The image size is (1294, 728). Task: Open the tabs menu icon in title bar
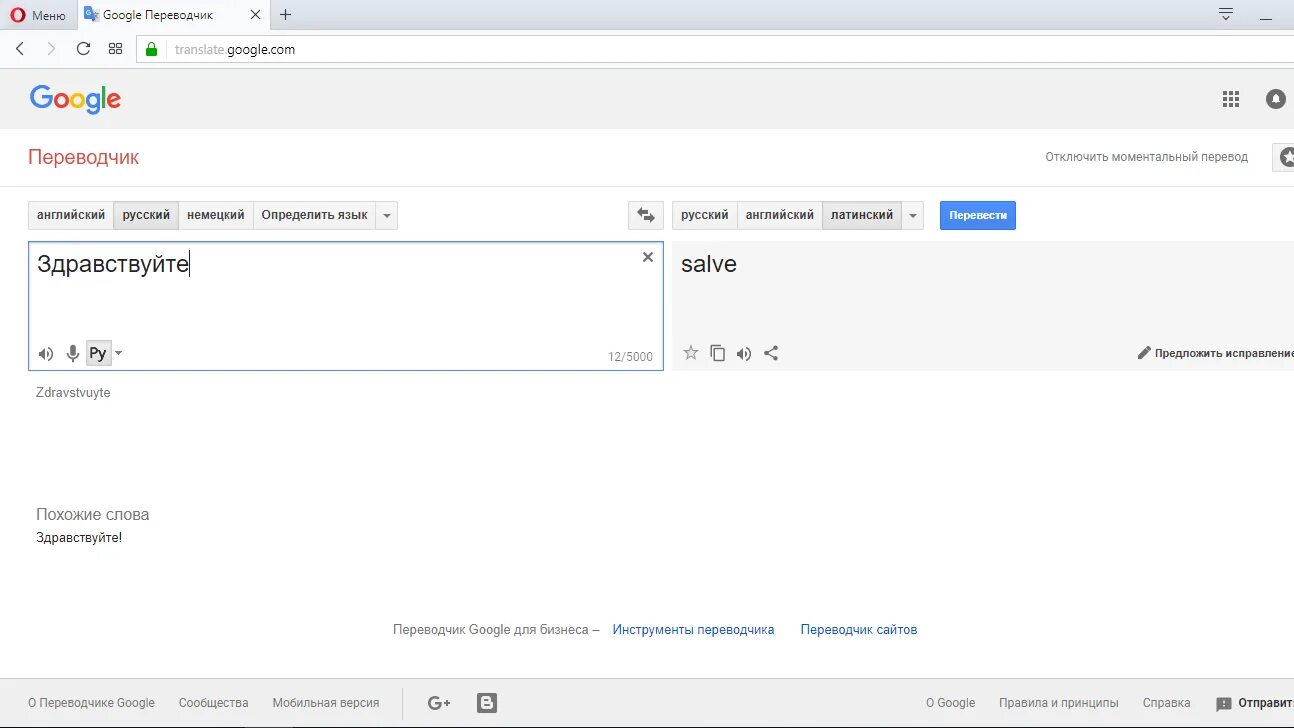pyautogui.click(x=1225, y=14)
